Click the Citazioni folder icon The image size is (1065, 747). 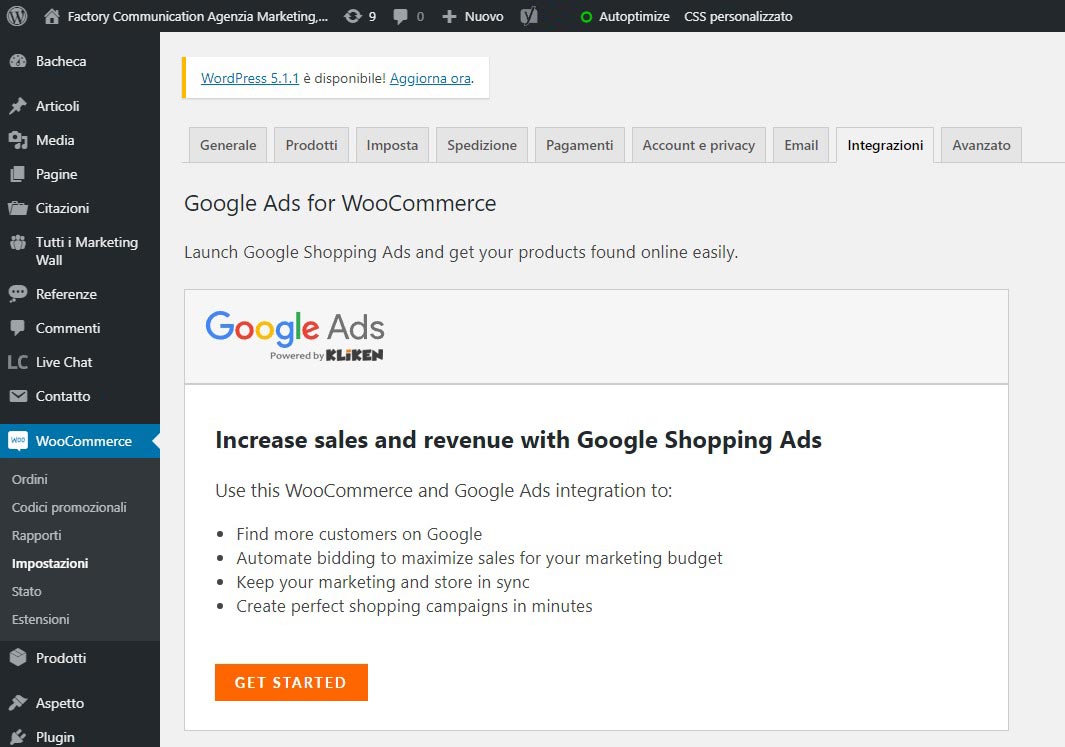coord(18,208)
